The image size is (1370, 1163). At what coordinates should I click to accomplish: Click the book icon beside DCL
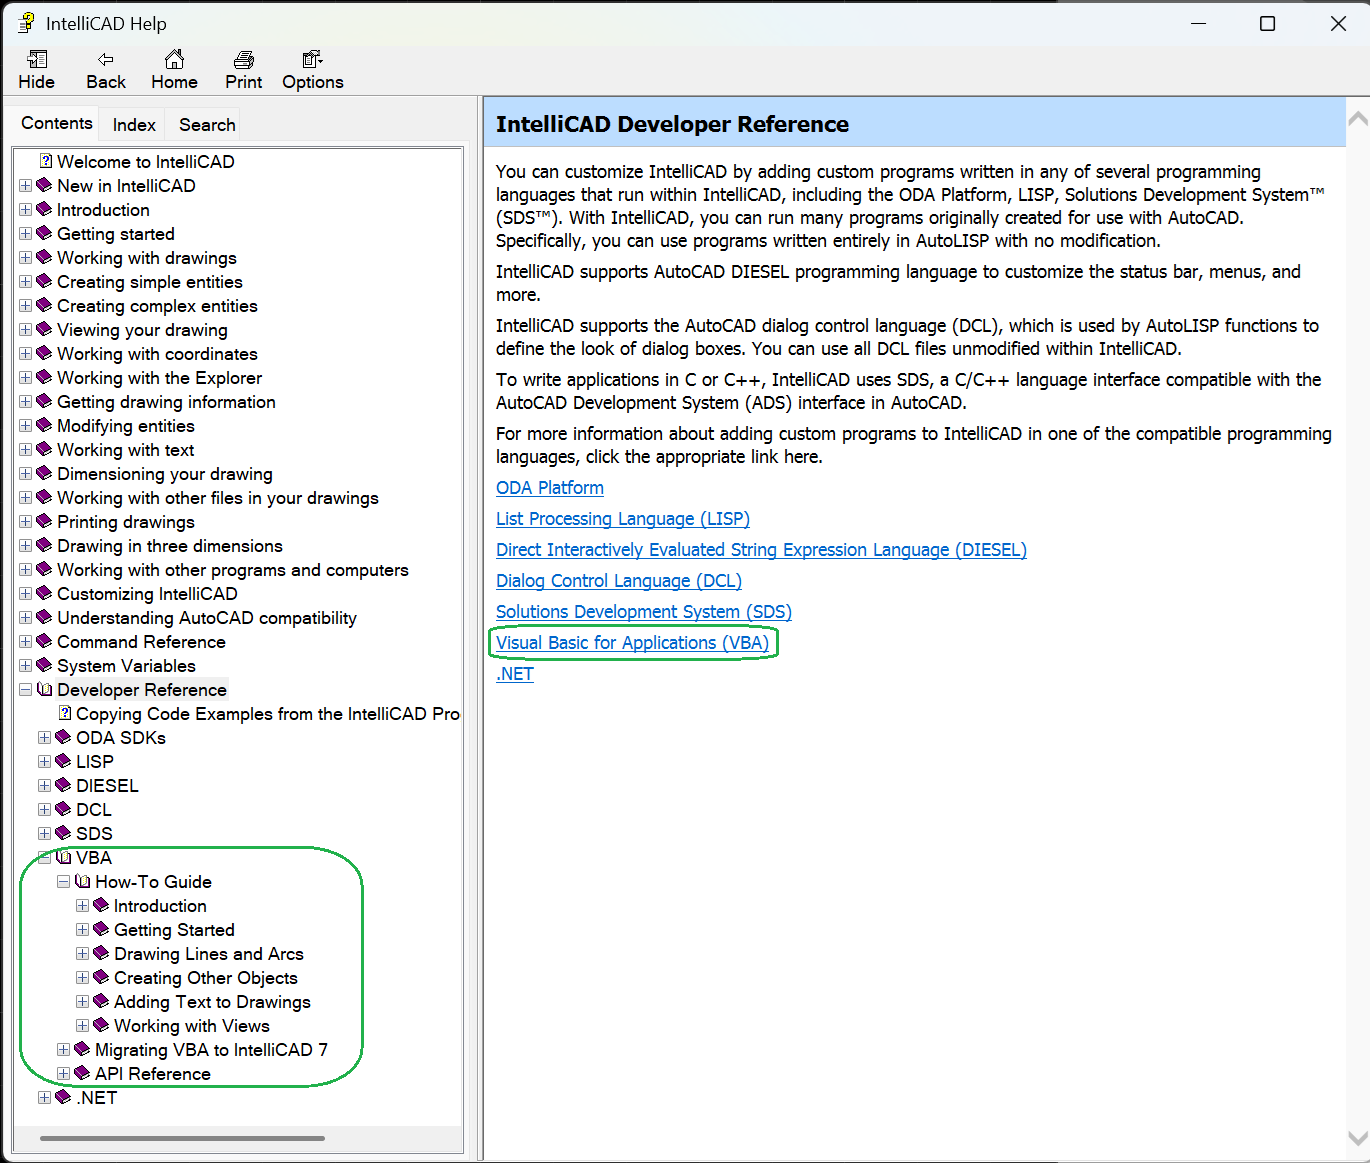coord(63,809)
